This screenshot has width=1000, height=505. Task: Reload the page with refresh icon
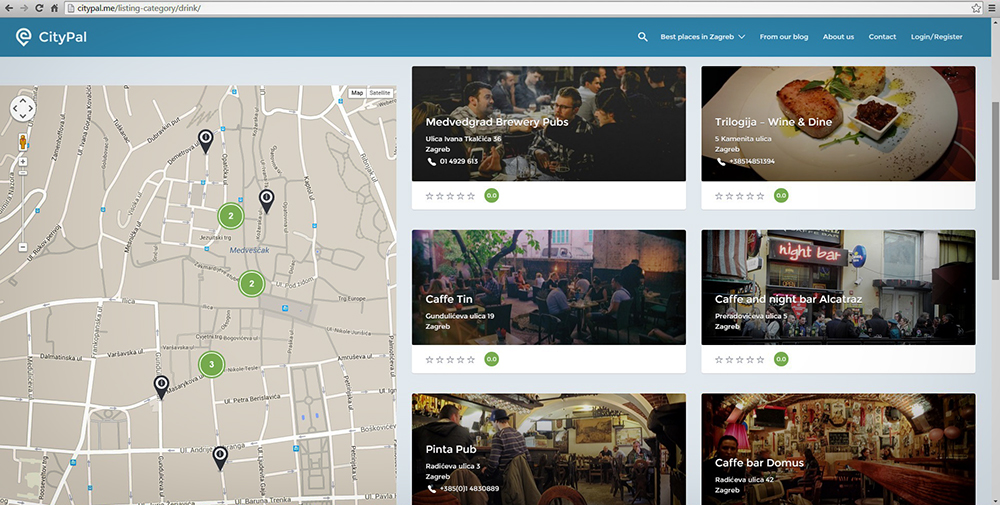pyautogui.click(x=39, y=8)
